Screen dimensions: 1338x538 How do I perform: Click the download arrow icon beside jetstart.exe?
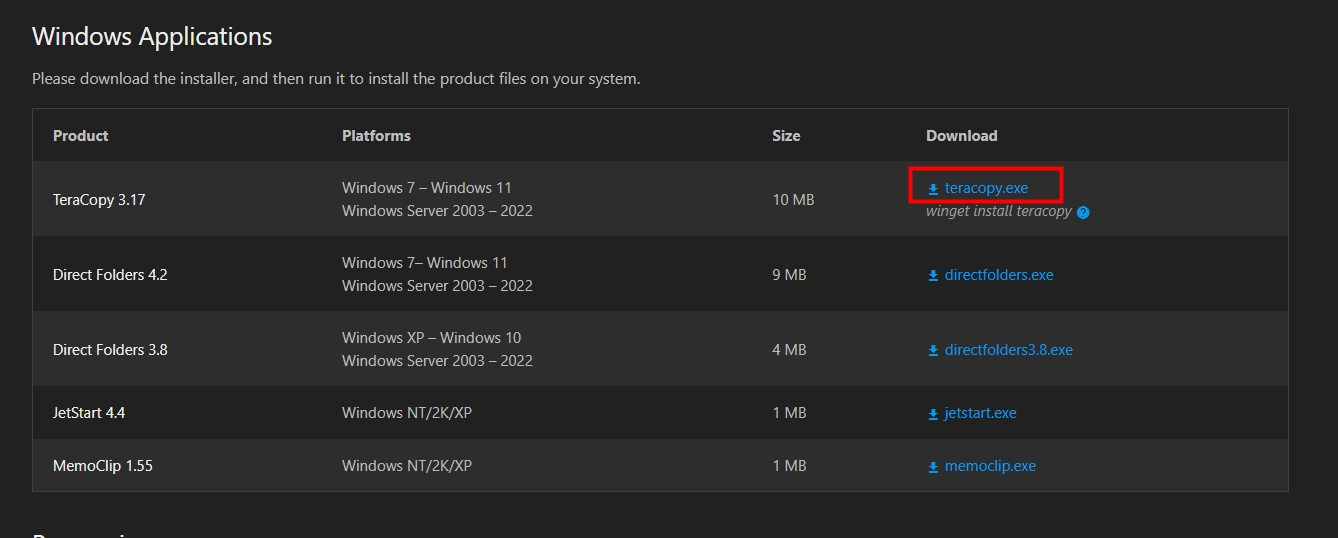click(x=933, y=414)
